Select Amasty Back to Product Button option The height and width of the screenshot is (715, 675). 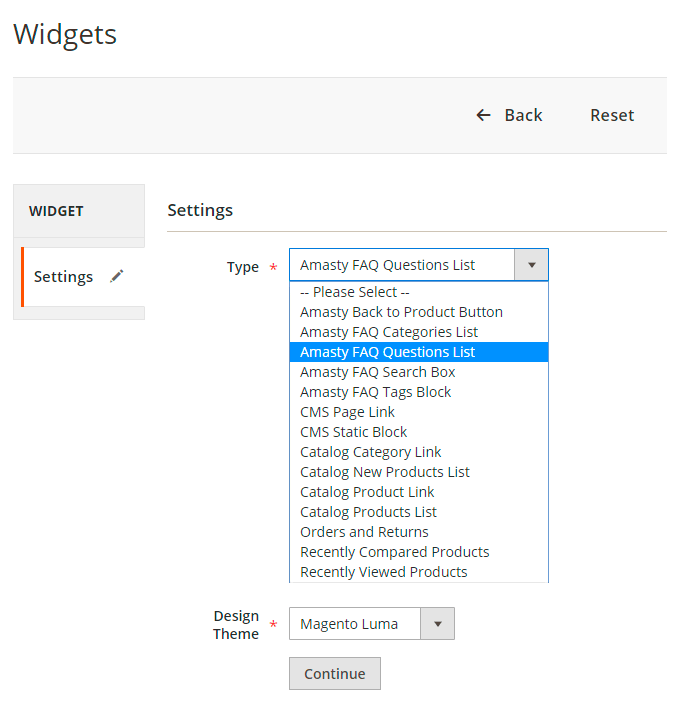click(419, 312)
